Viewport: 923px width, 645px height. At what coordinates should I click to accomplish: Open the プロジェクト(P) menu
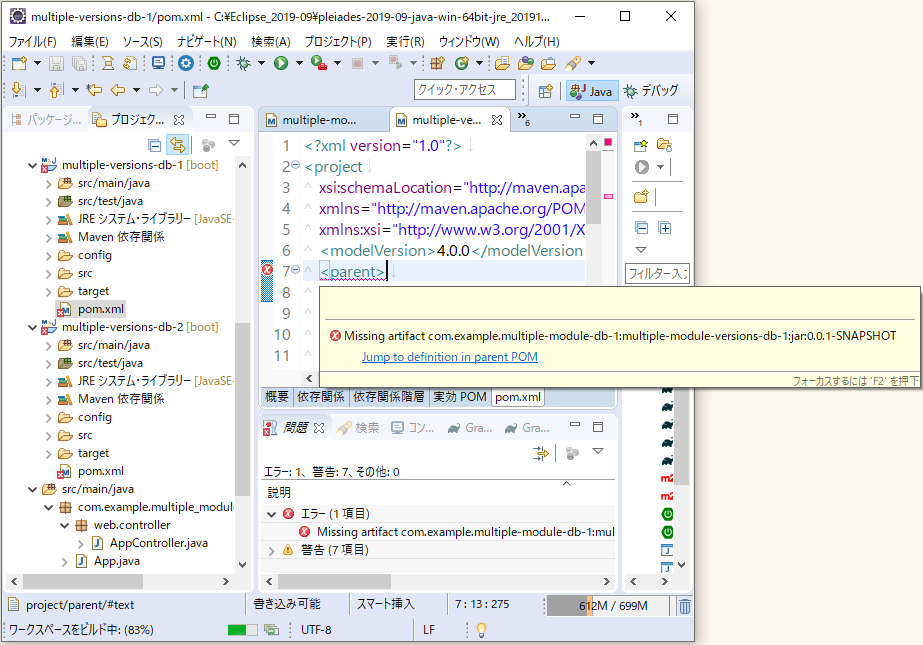click(x=338, y=42)
